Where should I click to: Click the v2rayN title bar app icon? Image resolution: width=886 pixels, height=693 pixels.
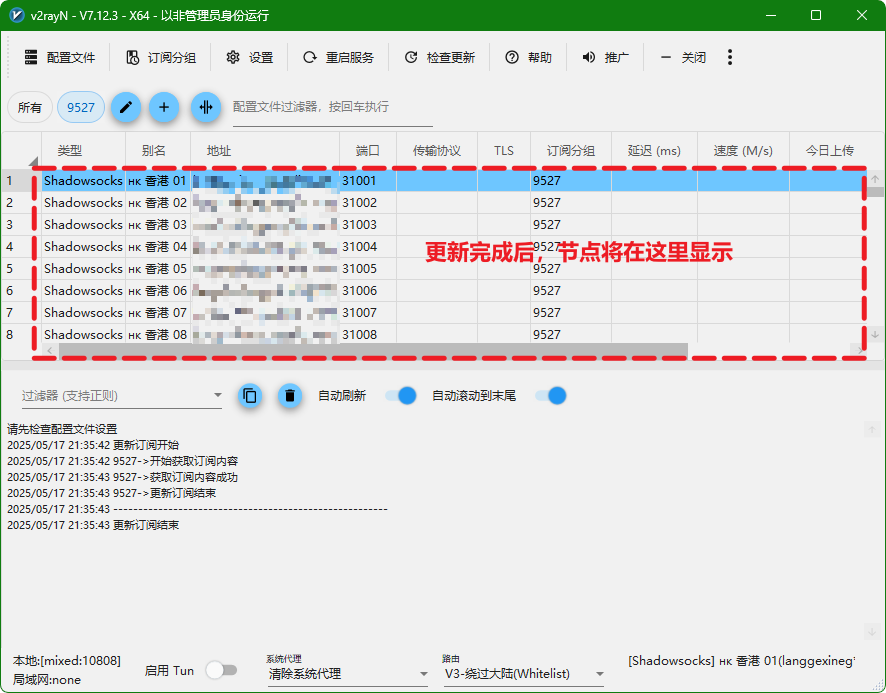click(x=17, y=15)
